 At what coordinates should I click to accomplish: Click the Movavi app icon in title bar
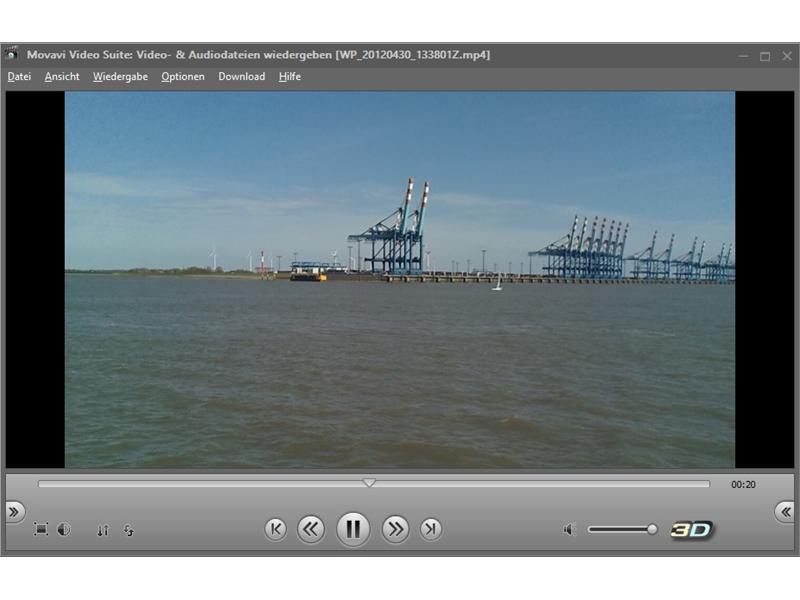(x=12, y=54)
